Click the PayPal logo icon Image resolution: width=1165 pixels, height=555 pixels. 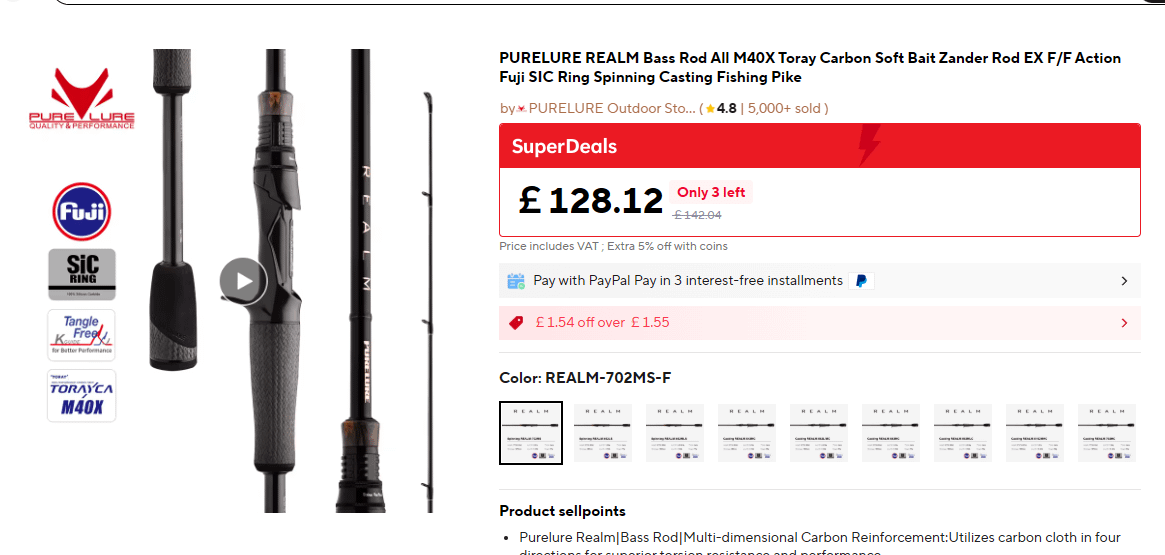pos(861,281)
